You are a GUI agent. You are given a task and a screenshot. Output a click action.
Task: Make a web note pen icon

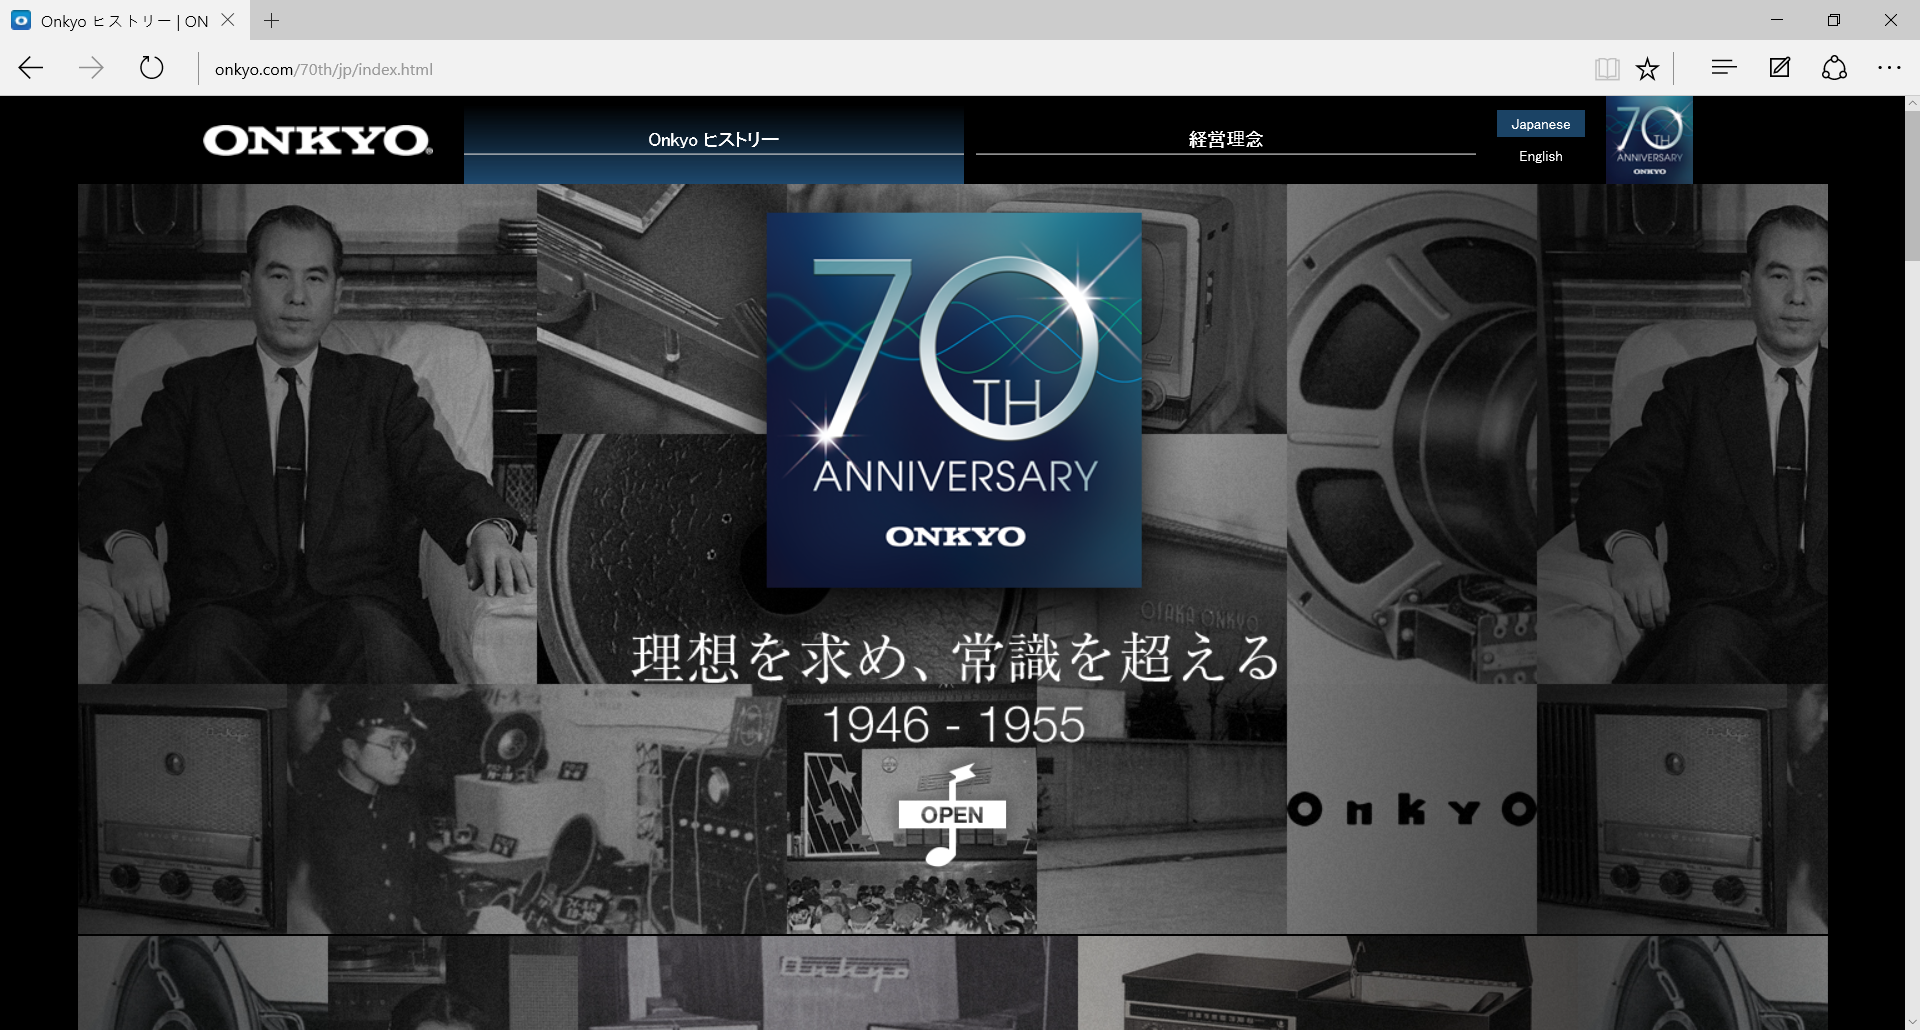tap(1780, 67)
